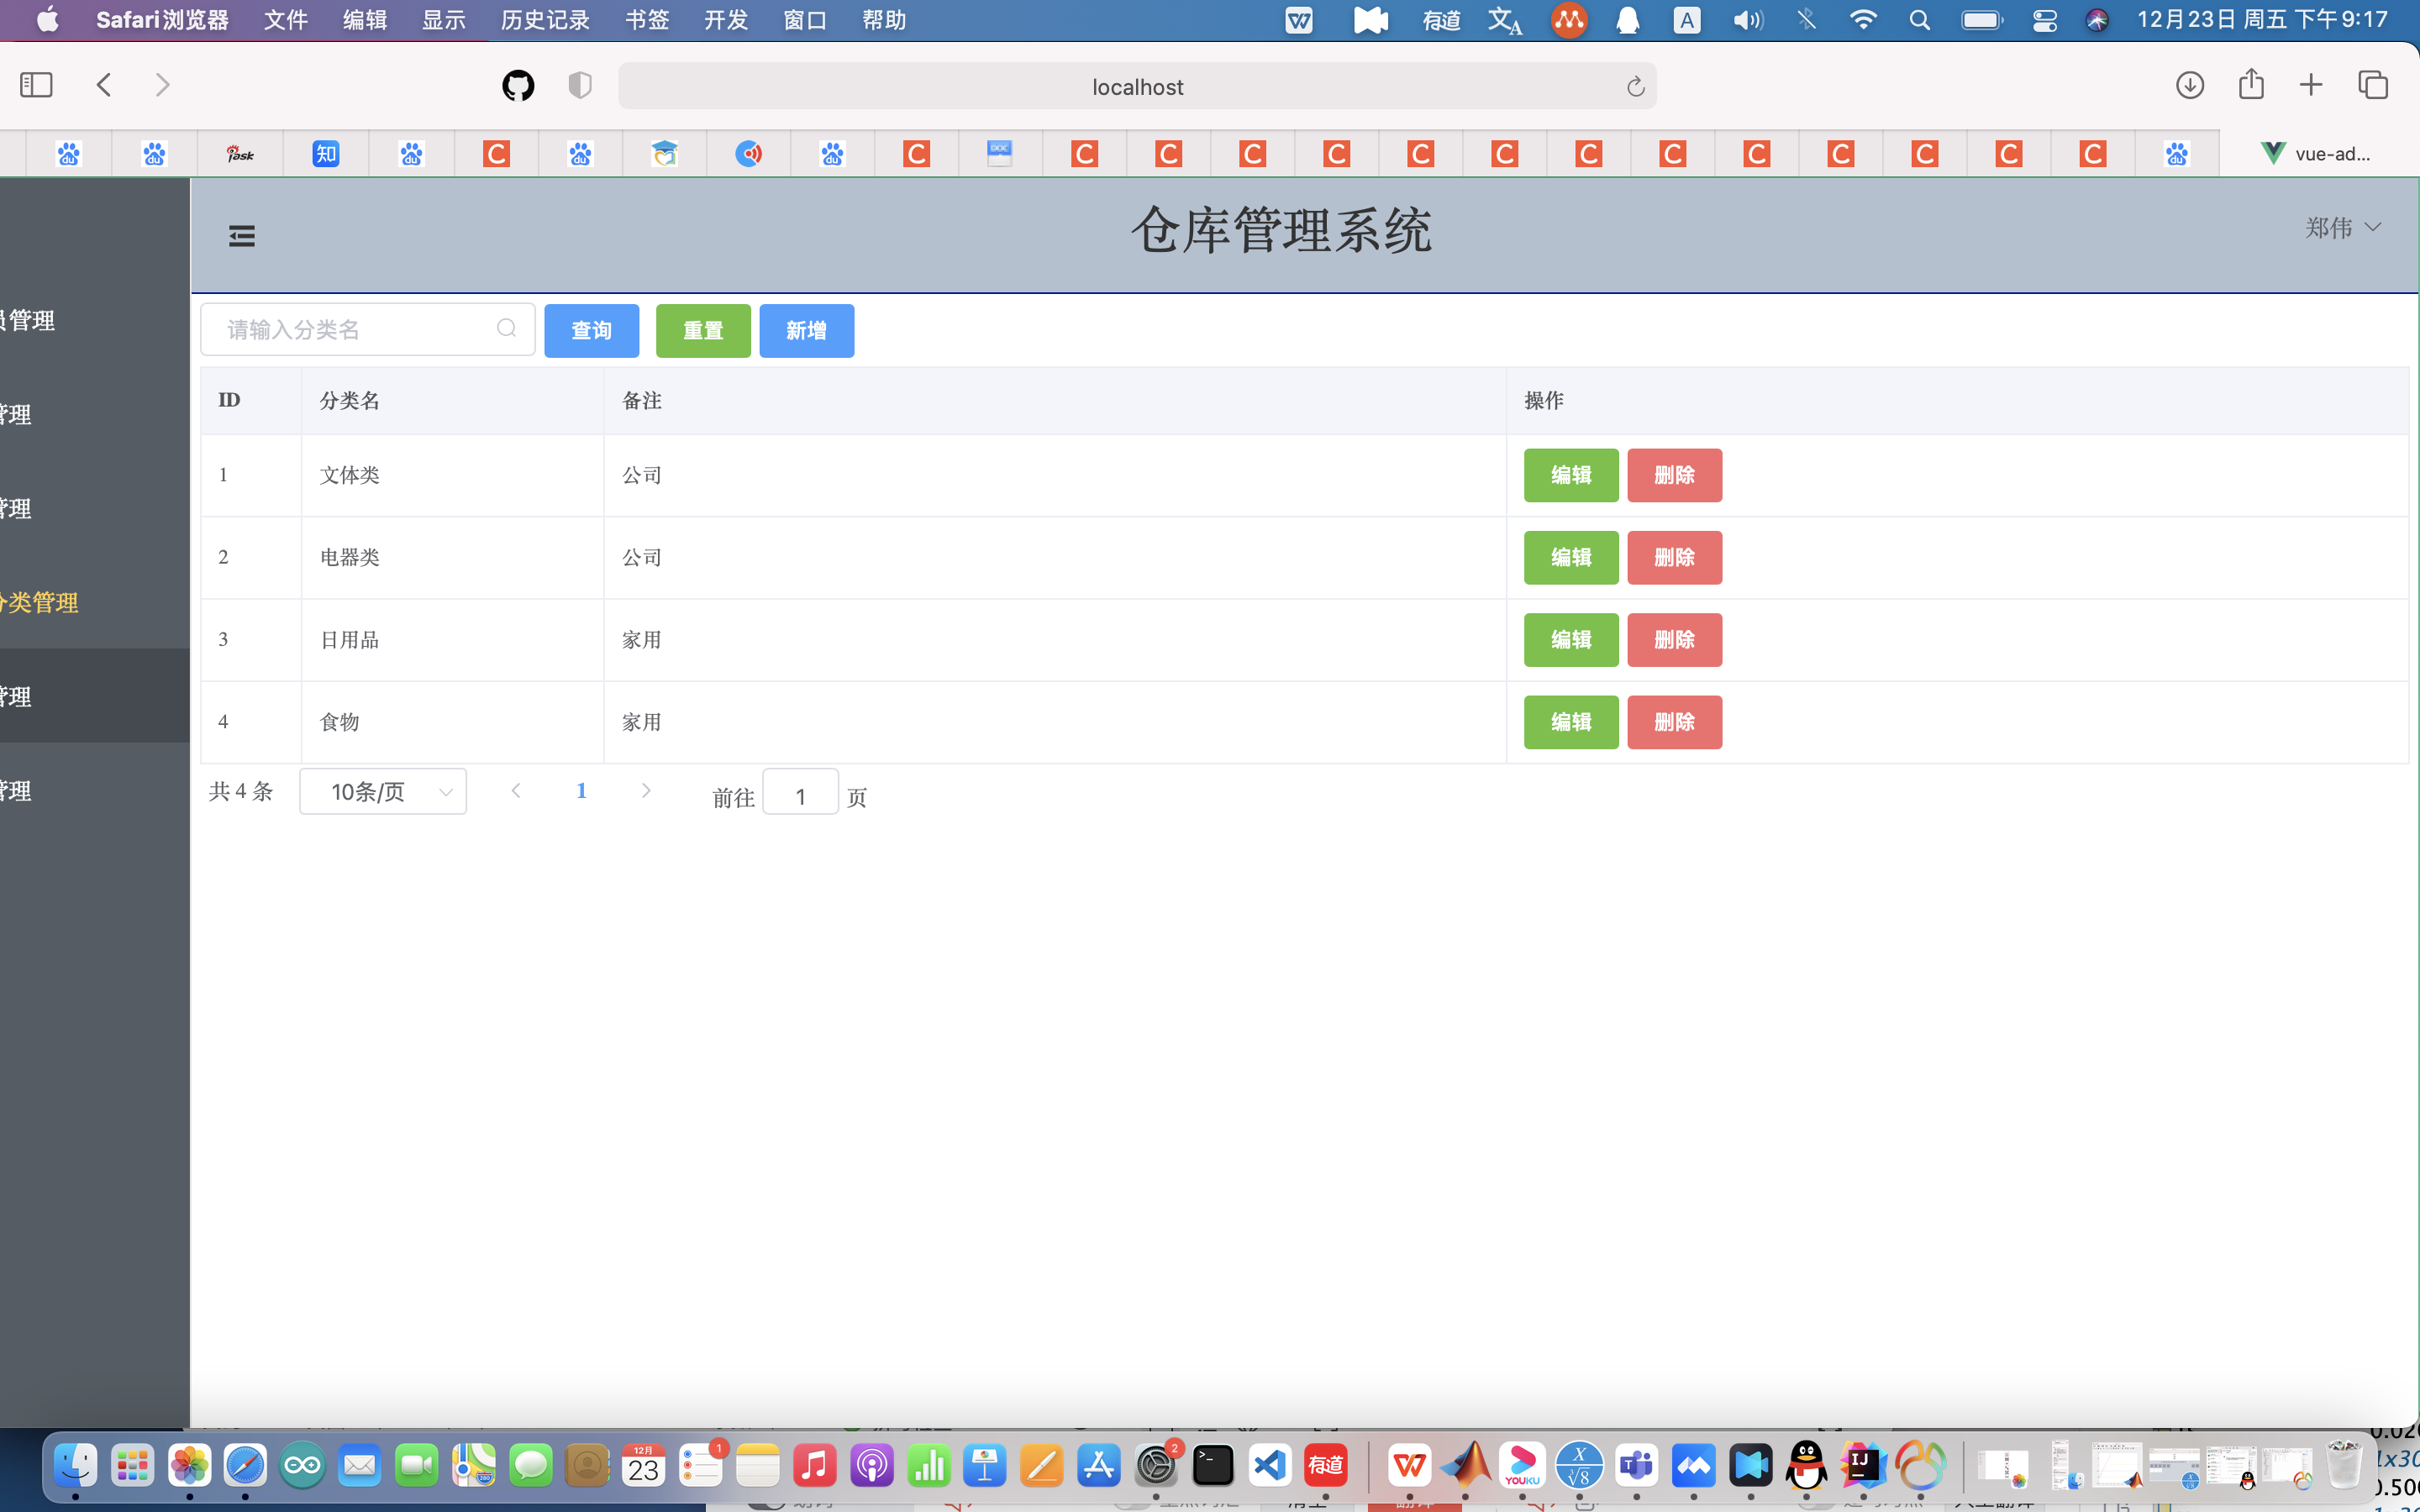Open the tab overview icon

click(x=2372, y=85)
